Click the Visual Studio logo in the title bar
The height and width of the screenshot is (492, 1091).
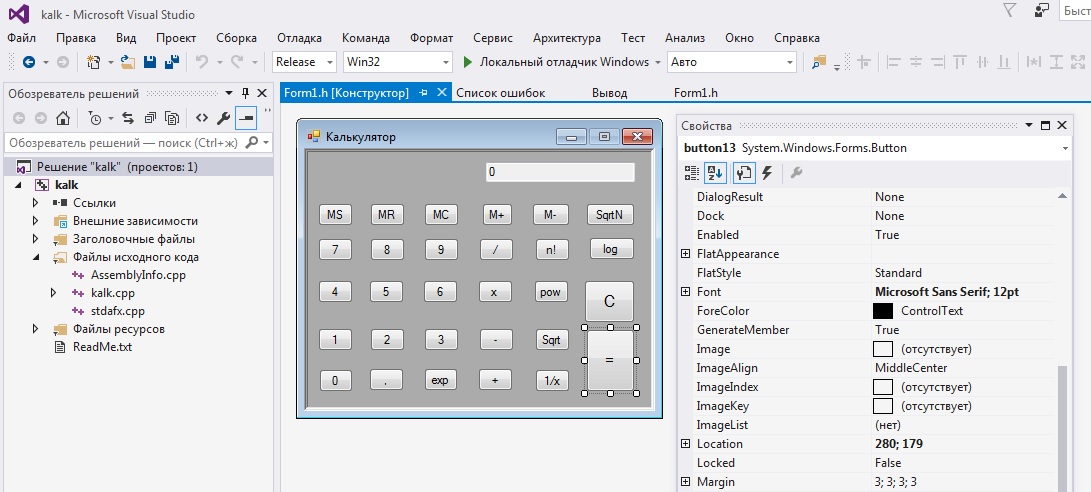click(x=19, y=14)
